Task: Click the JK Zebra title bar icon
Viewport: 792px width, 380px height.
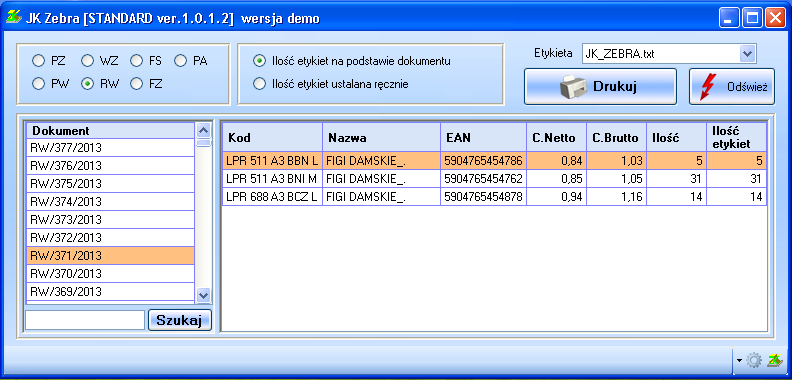Action: pos(13,18)
